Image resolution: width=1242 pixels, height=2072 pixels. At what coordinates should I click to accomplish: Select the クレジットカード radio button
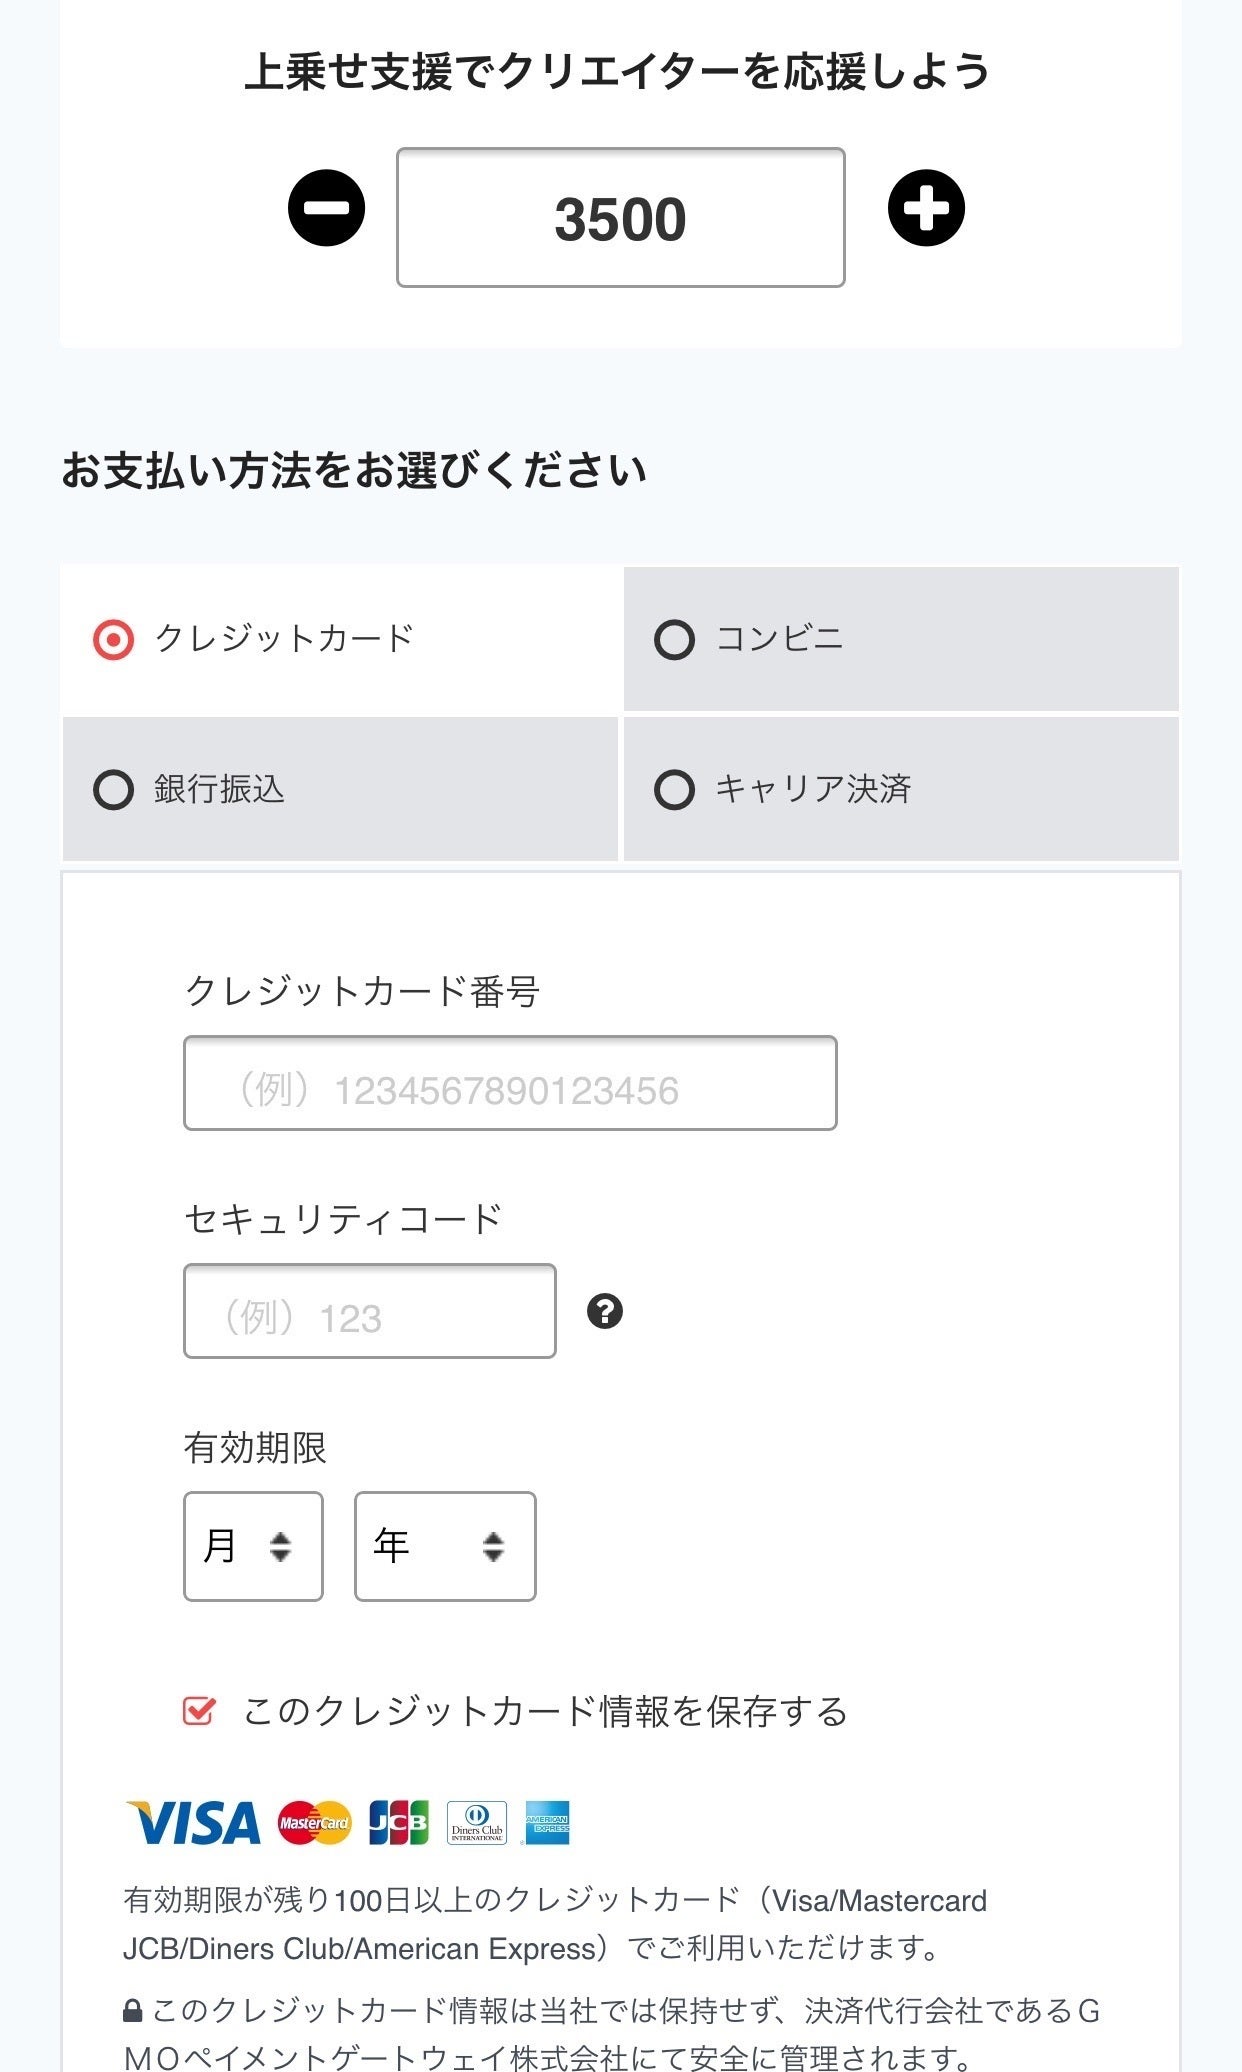point(113,640)
